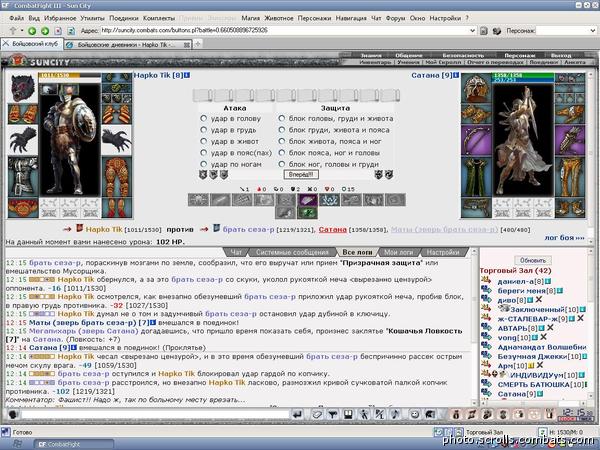The image size is (600, 450).
Task: Select 'блок груди, живота и пояса' defense
Action: 282,130
